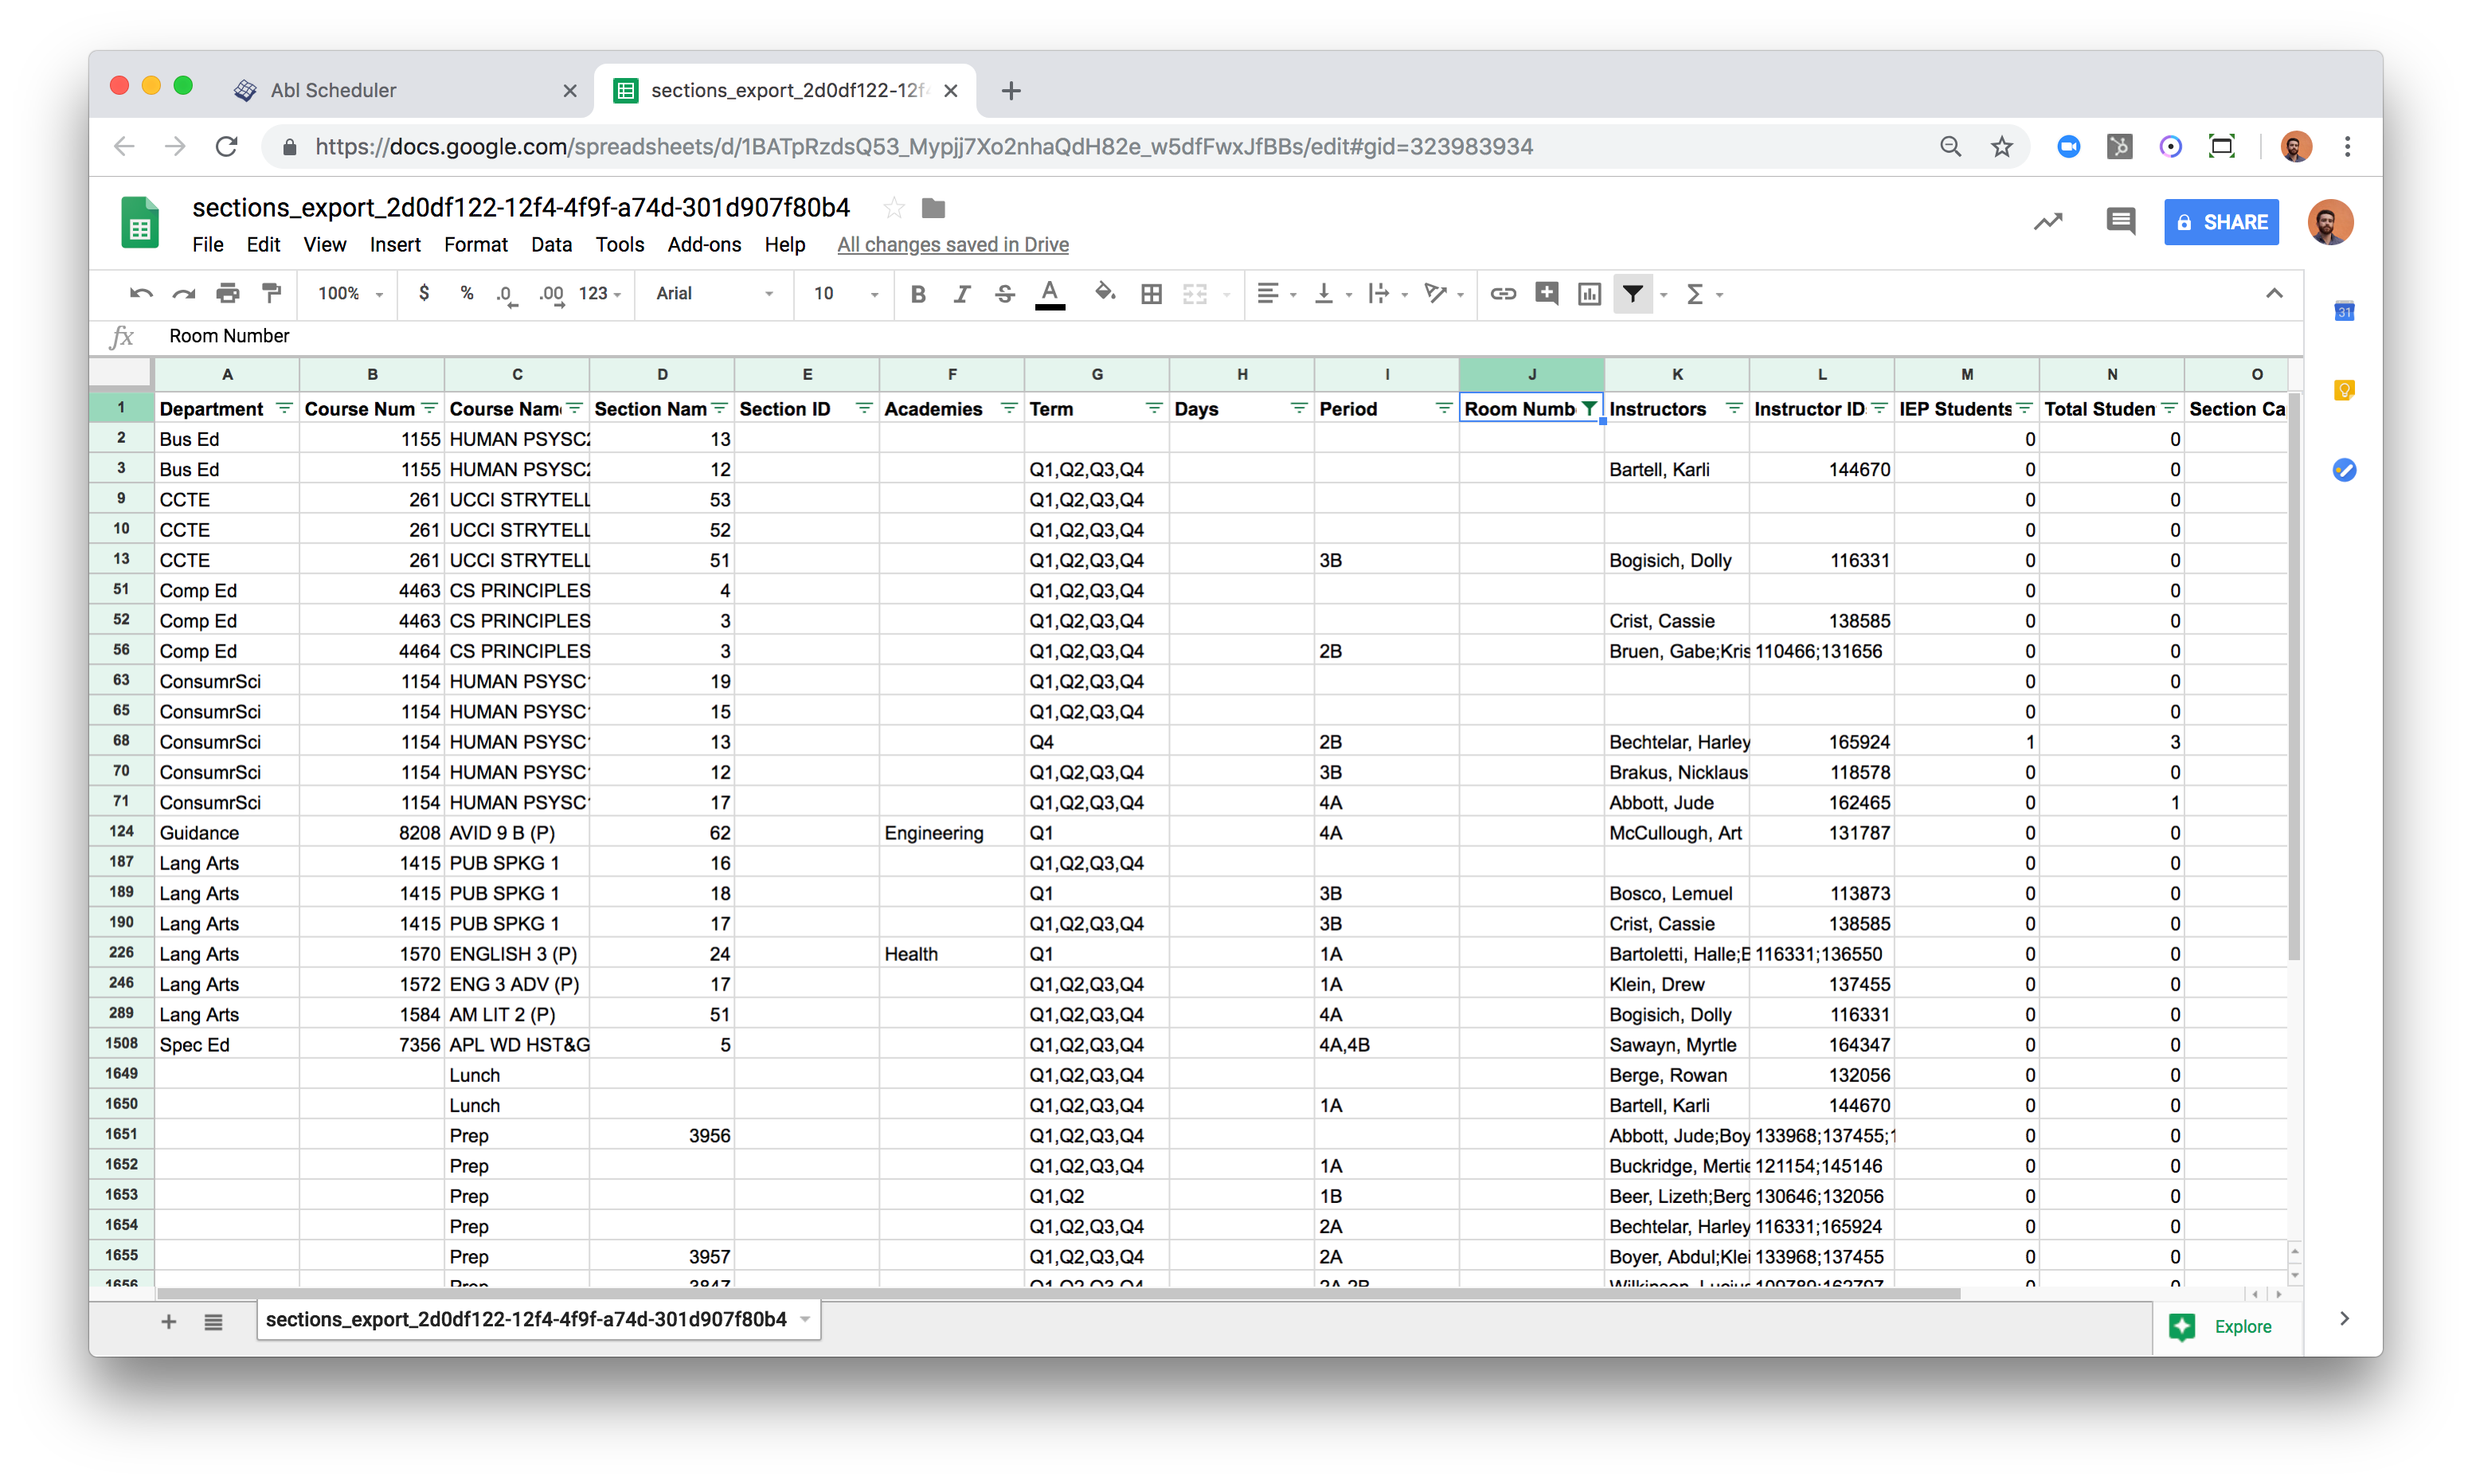Image resolution: width=2472 pixels, height=1484 pixels.
Task: Click the print icon in toolbar
Action: click(228, 293)
